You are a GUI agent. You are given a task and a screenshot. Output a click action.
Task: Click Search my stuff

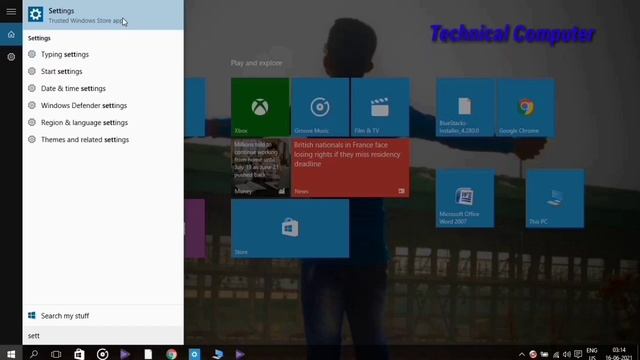(x=103, y=316)
